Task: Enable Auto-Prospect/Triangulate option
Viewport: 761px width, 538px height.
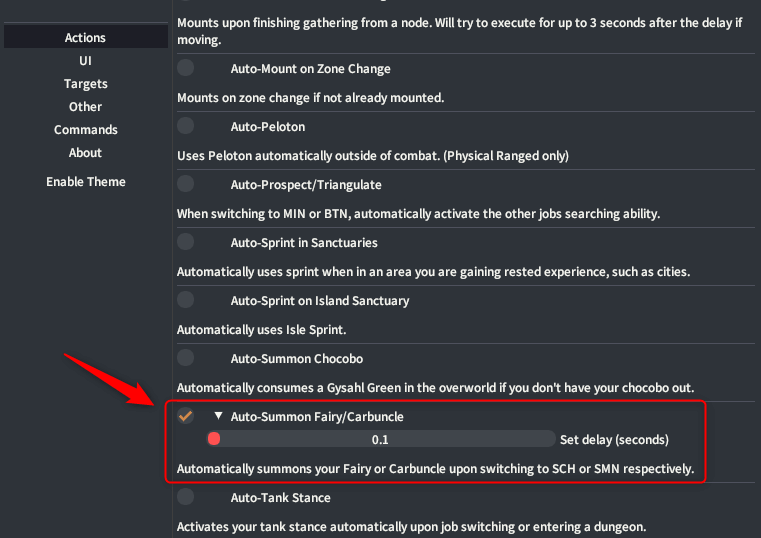Action: pos(186,184)
